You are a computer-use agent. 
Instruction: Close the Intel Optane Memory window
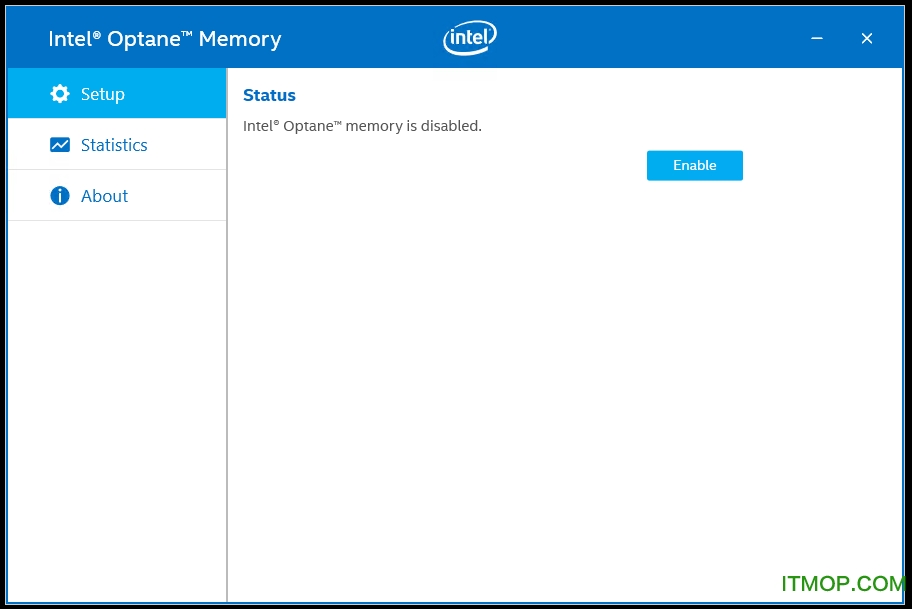tap(867, 38)
